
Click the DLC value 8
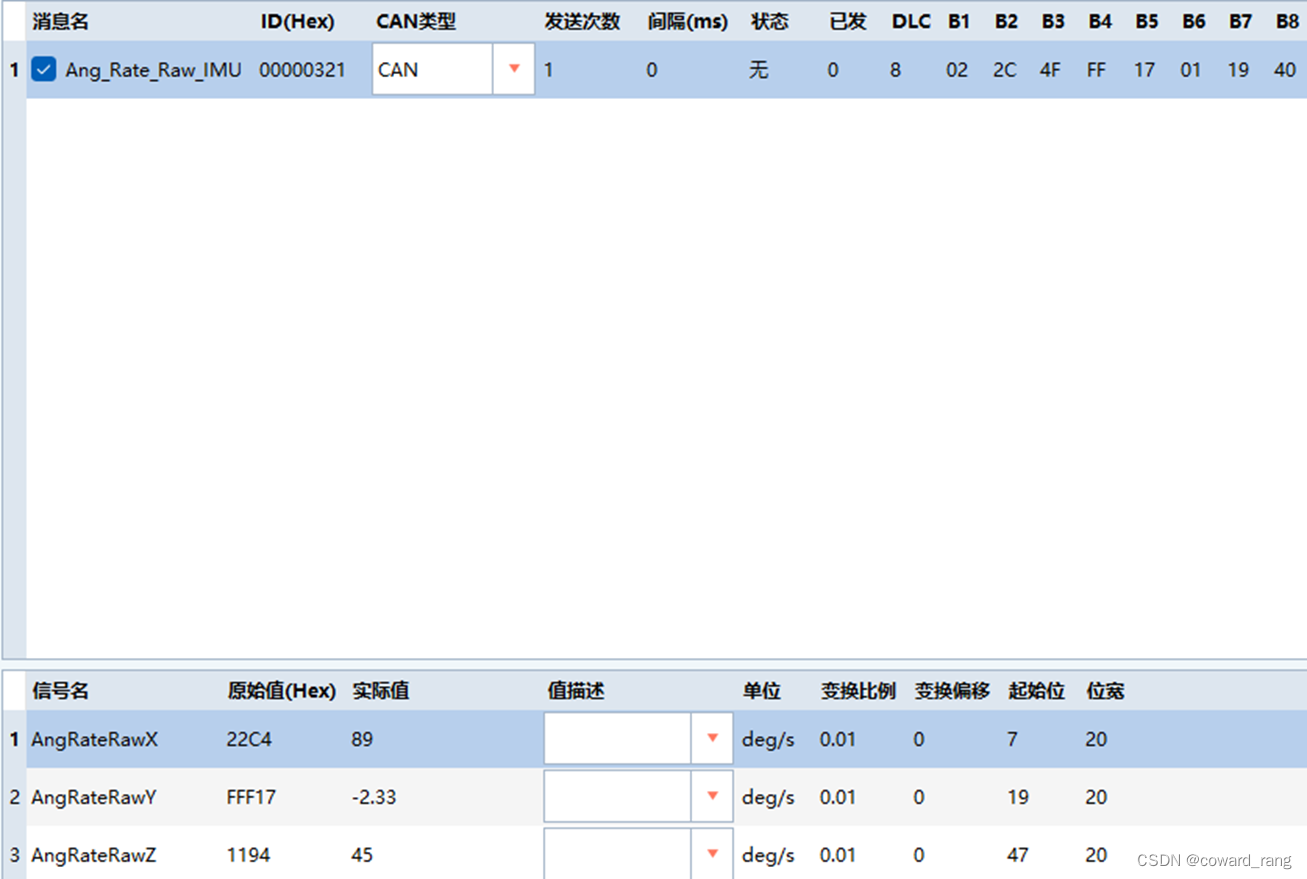coord(895,70)
